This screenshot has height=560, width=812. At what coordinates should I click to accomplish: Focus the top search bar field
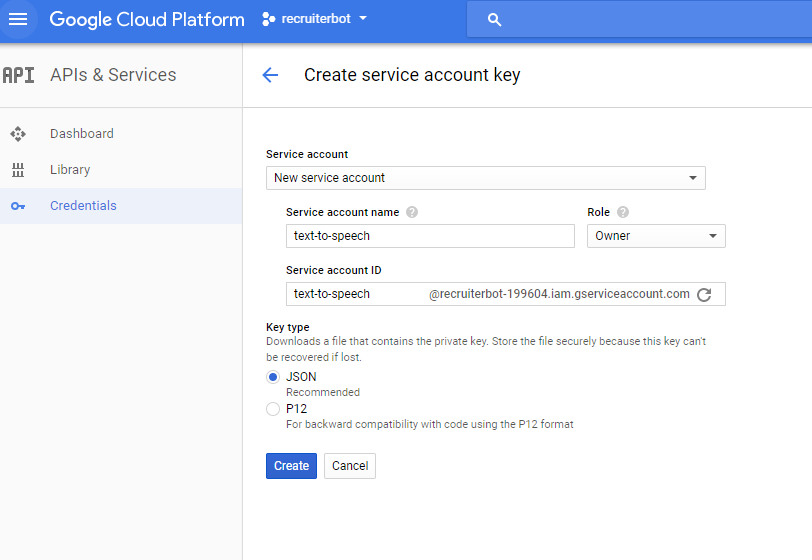639,19
